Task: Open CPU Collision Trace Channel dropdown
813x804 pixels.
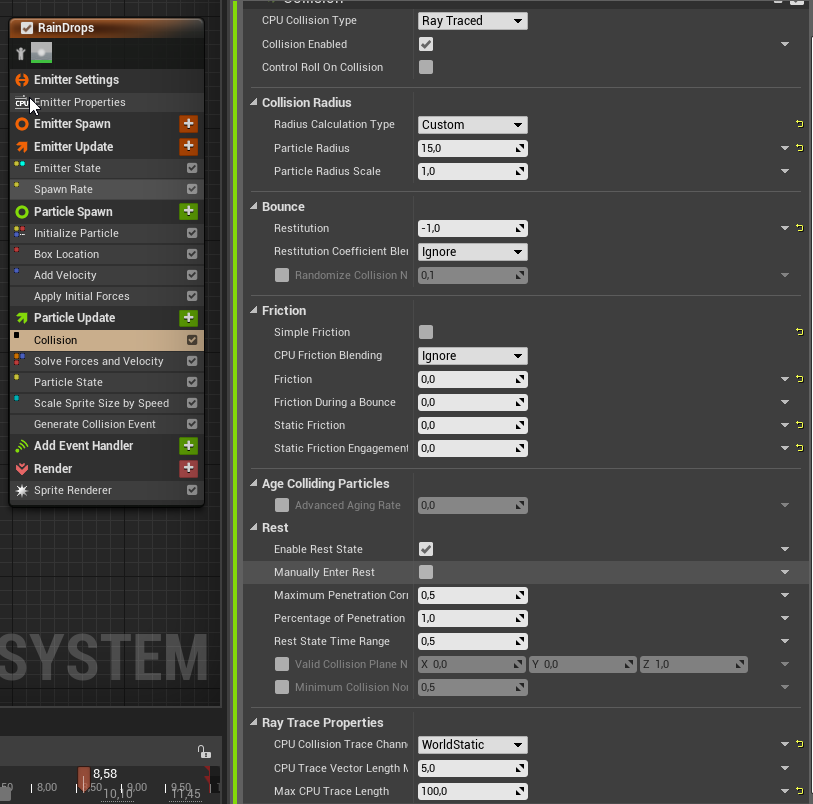Action: 472,745
